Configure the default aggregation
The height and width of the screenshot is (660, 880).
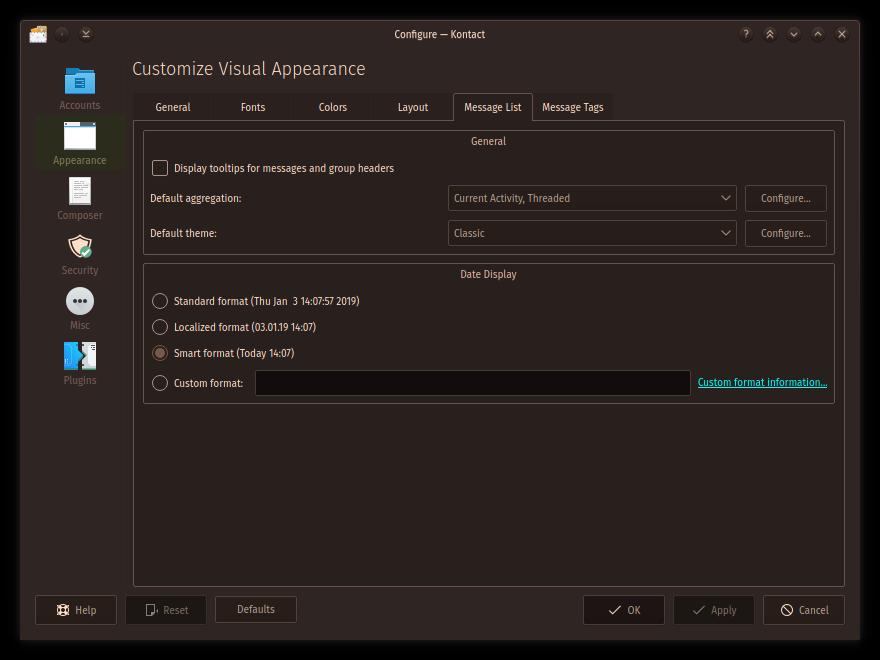point(786,198)
